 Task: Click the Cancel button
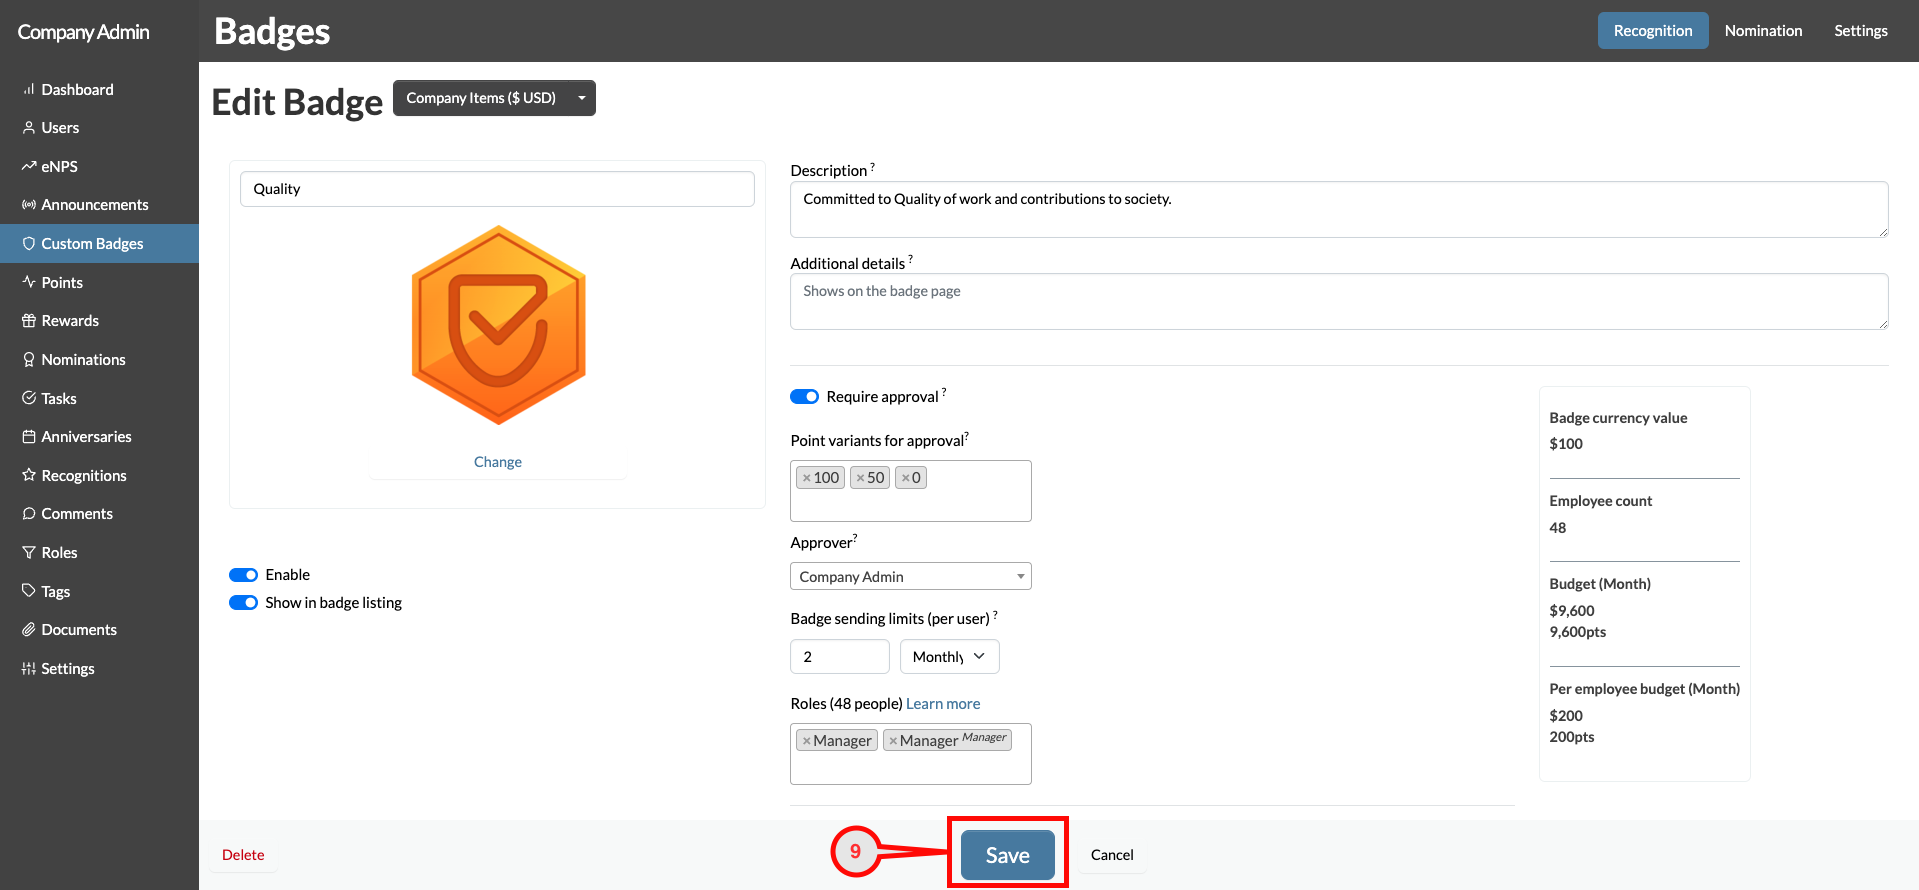click(1112, 855)
